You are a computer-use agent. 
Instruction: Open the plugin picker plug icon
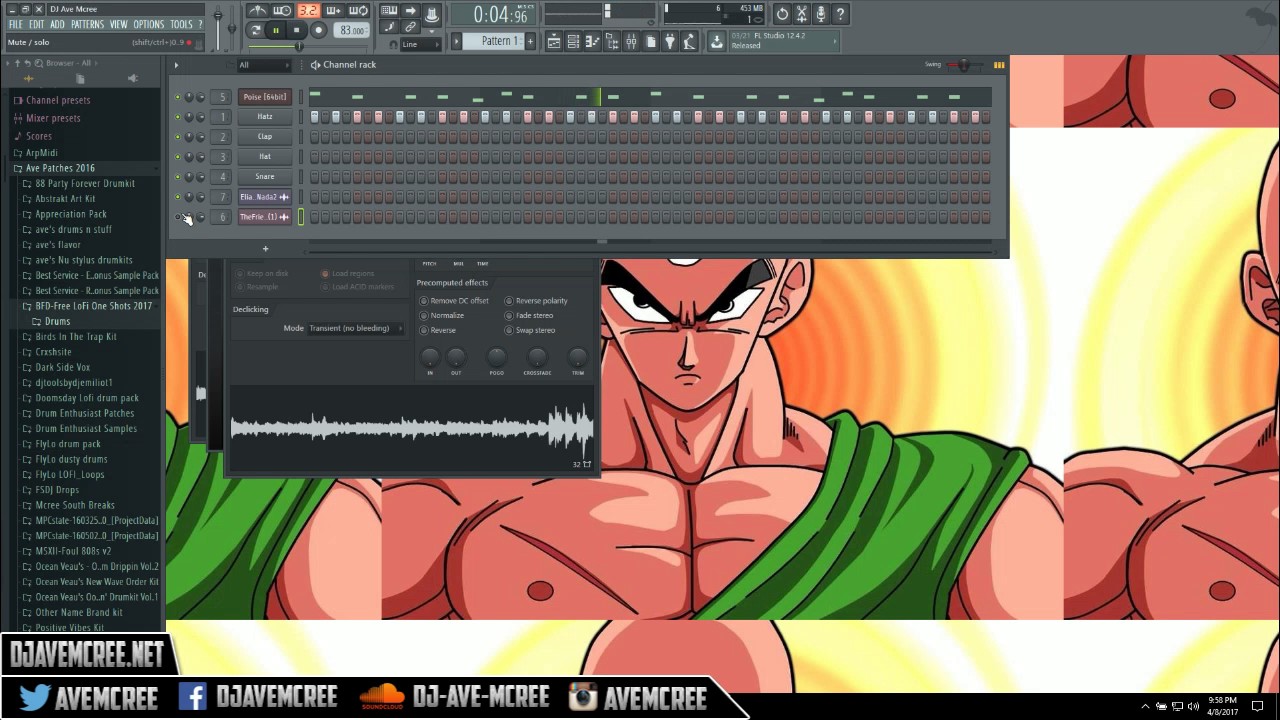[669, 41]
